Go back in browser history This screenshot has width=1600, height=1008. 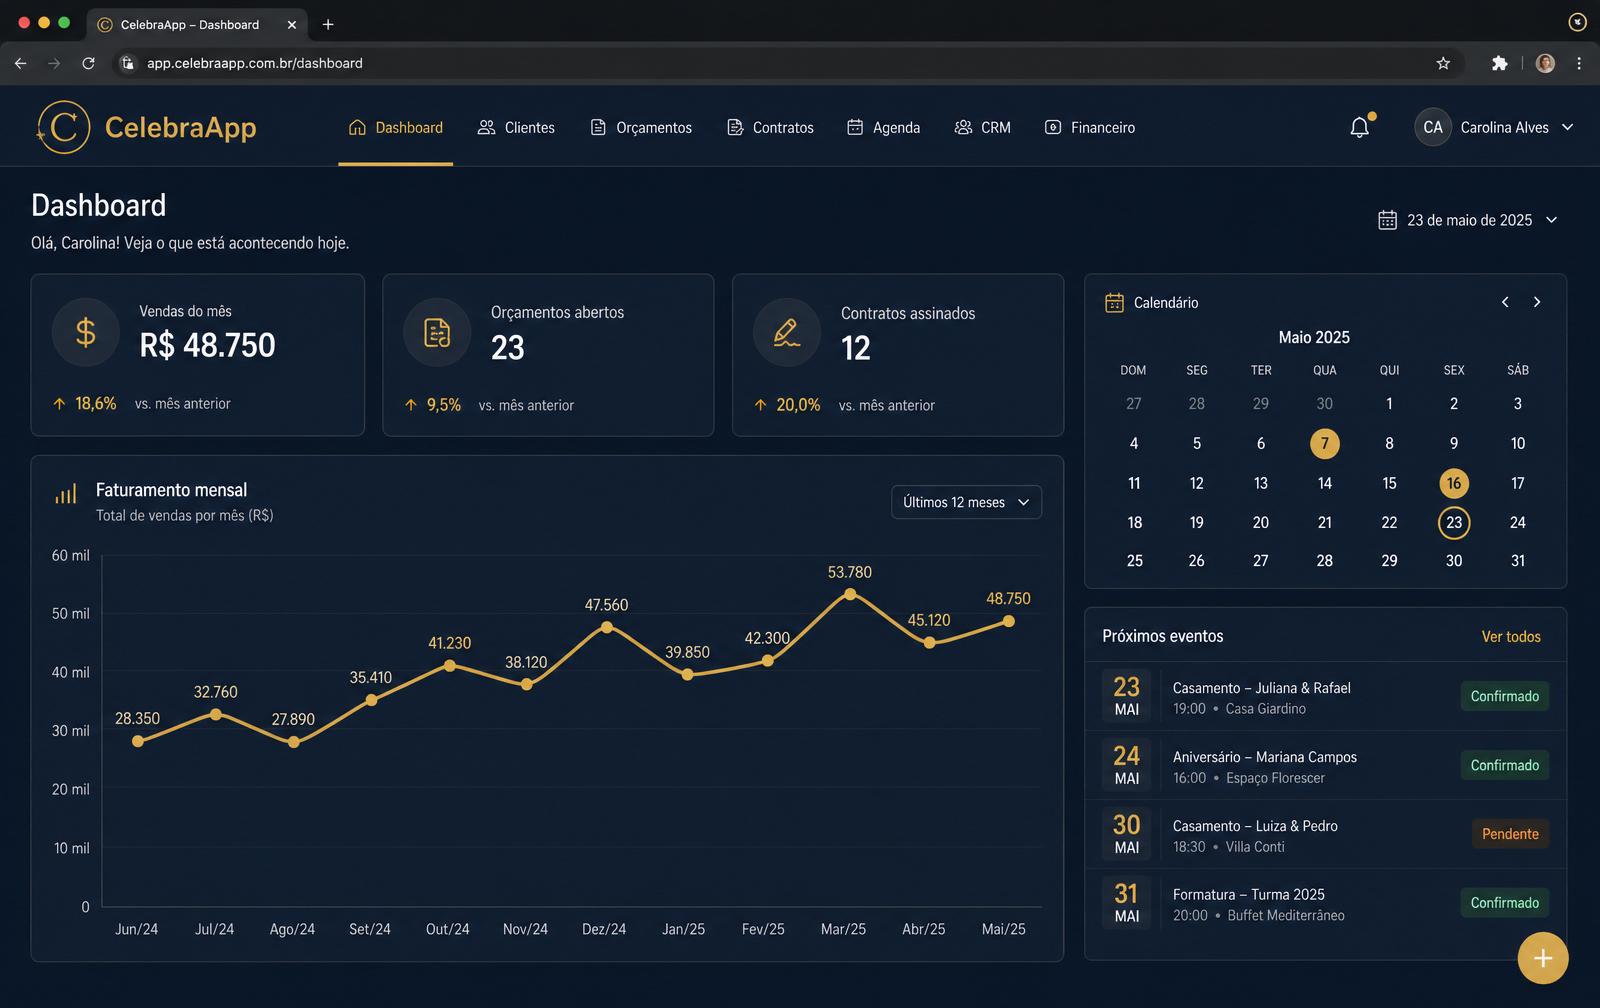[x=20, y=63]
